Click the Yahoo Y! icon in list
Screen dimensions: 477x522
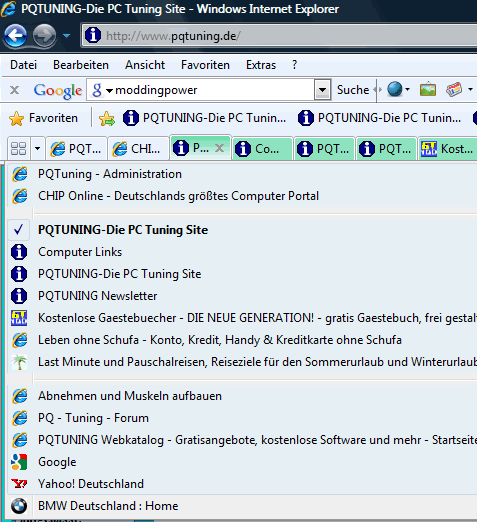(19, 484)
